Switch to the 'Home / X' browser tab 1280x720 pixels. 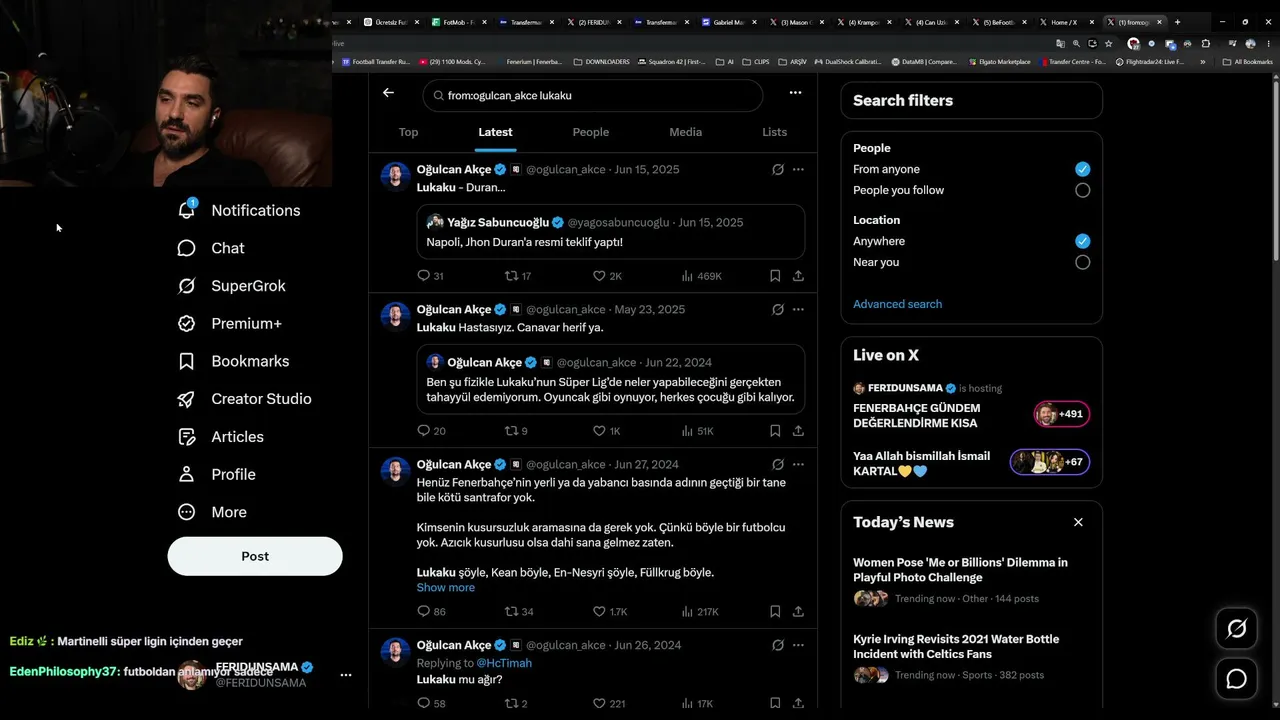click(1069, 22)
